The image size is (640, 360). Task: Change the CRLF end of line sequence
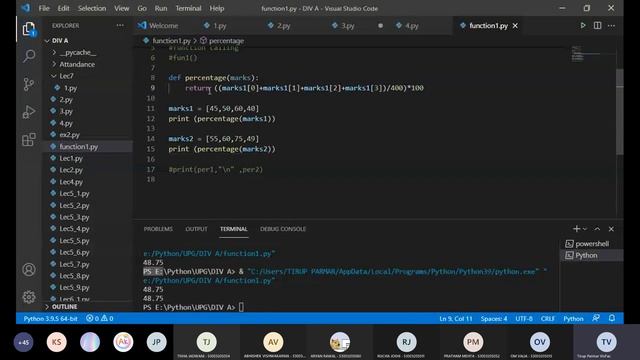click(x=547, y=318)
